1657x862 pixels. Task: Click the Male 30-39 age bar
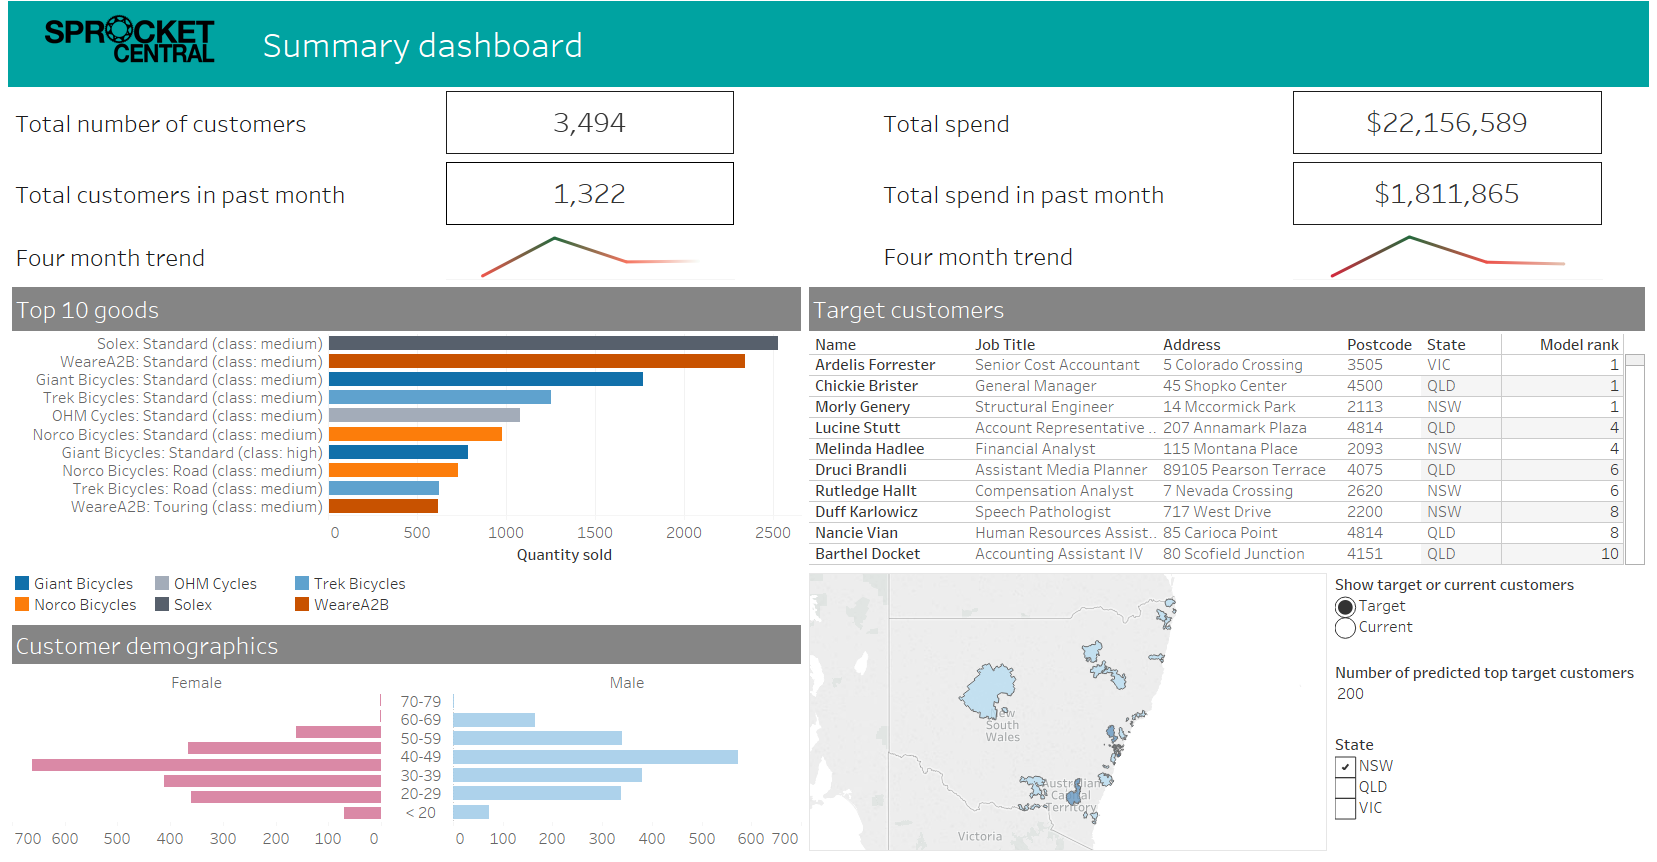coord(547,775)
